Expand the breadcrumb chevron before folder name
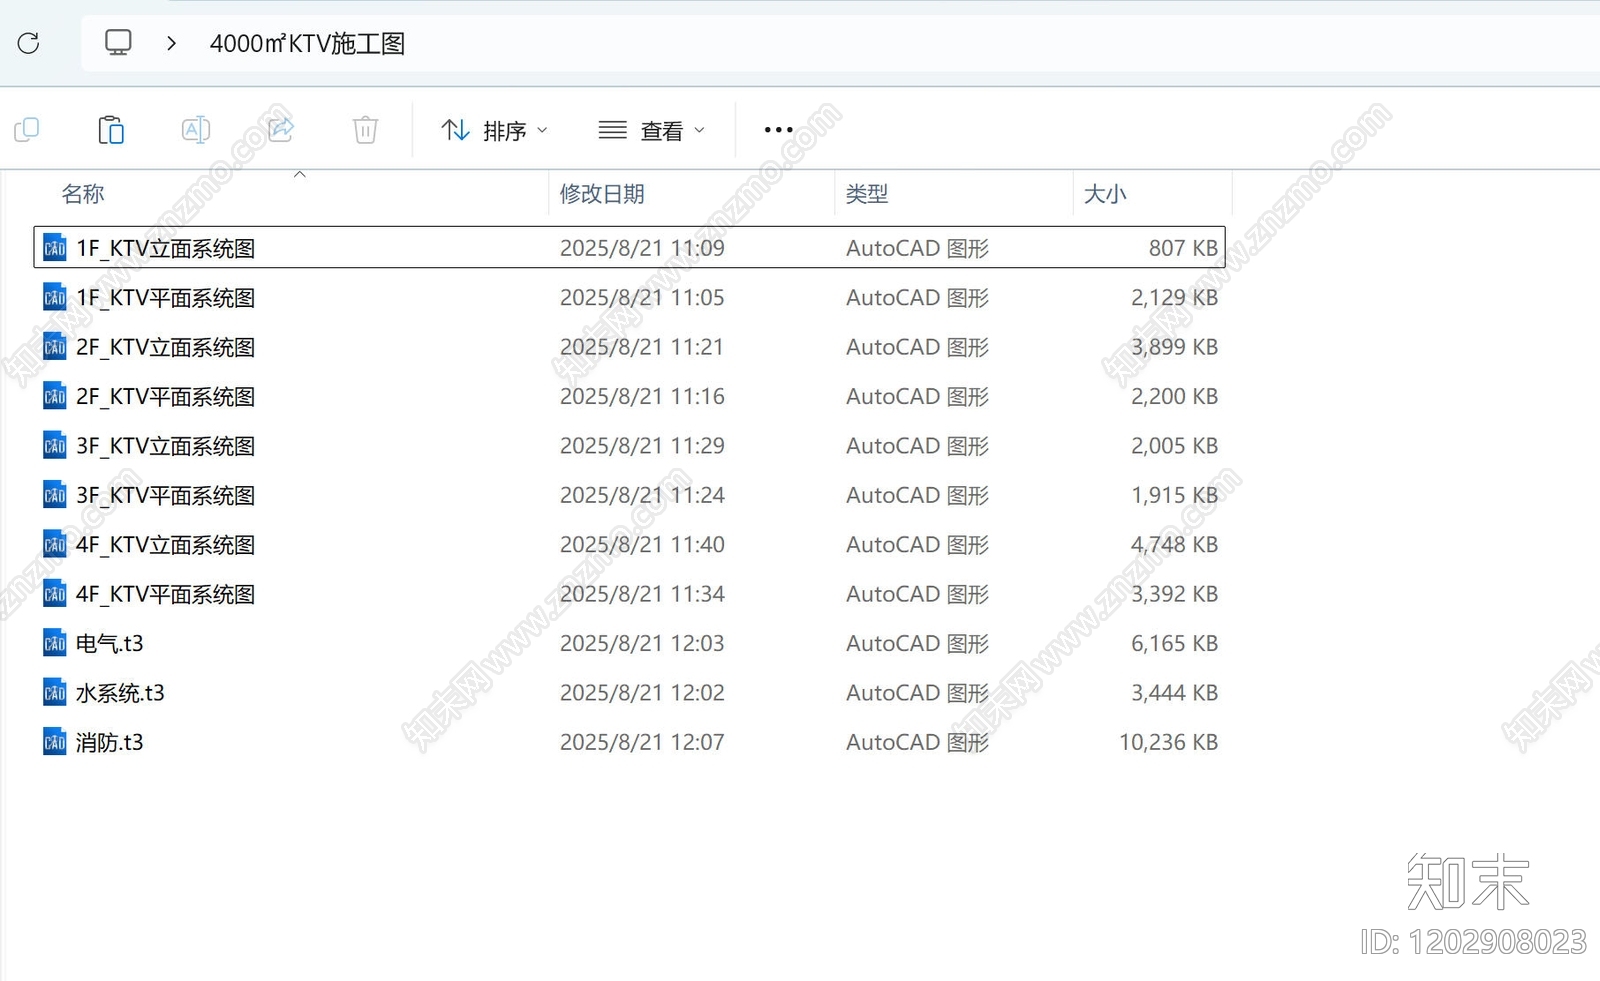 [x=172, y=43]
